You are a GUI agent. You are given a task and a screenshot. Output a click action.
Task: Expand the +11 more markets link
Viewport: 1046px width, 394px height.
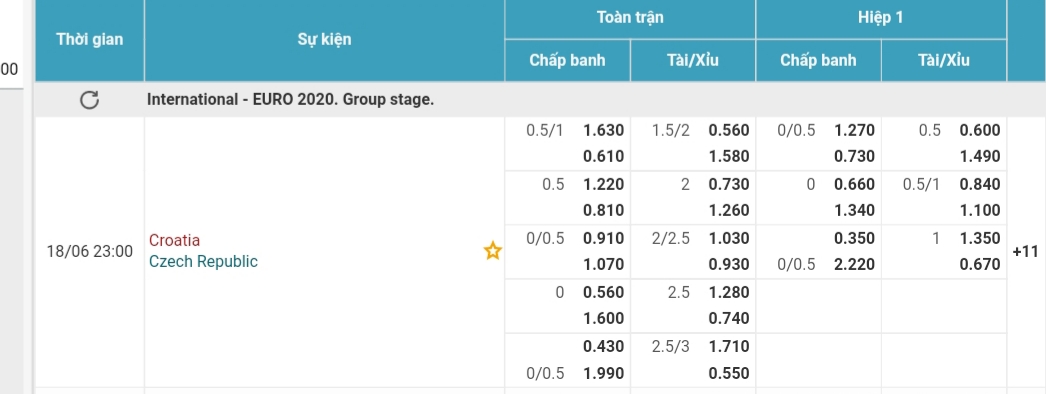point(1025,251)
